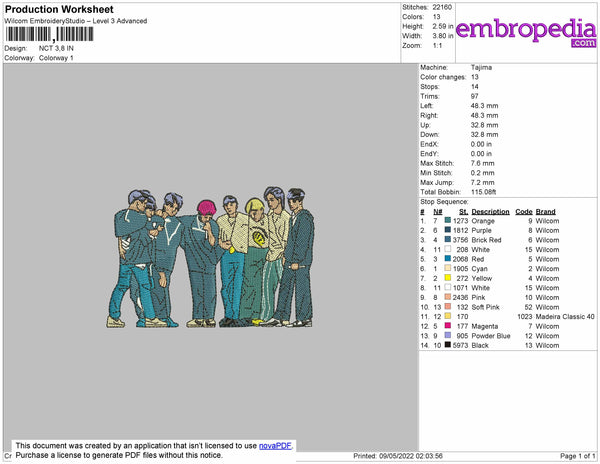Click the machine value 'Tajima'
Viewport: 600px width, 464px height.
(481, 67)
